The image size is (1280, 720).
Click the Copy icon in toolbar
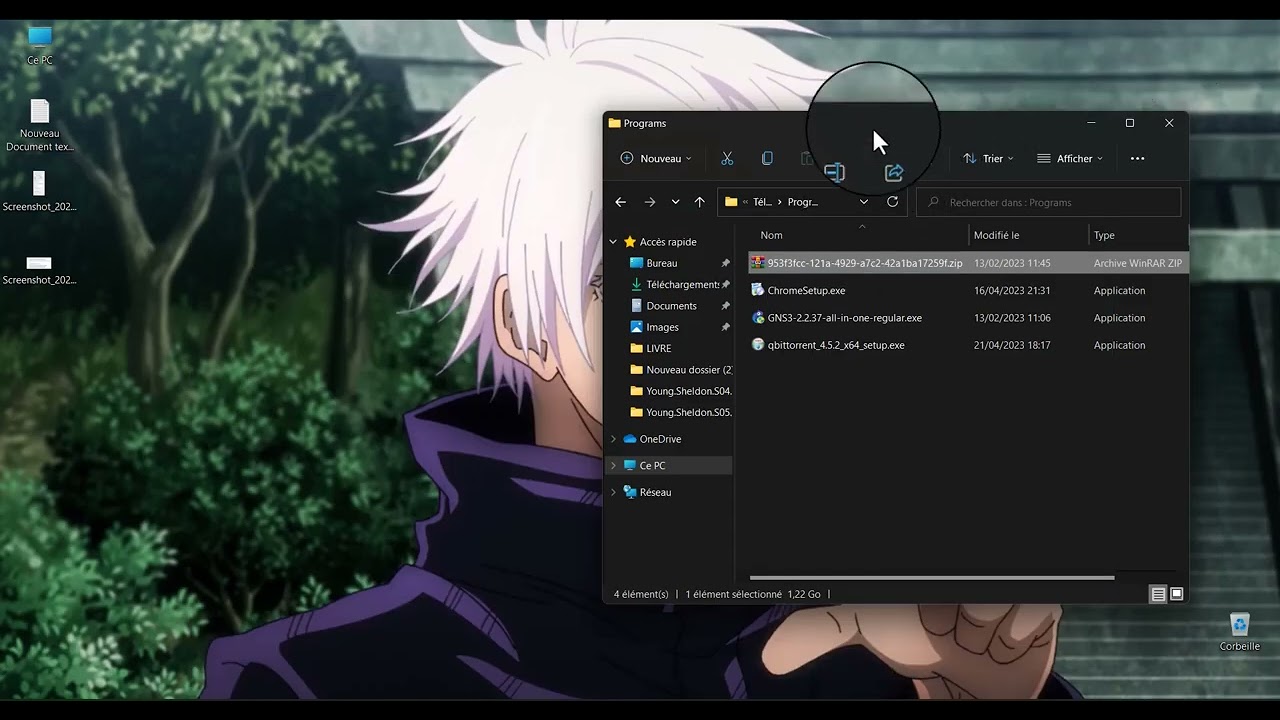[x=767, y=158]
